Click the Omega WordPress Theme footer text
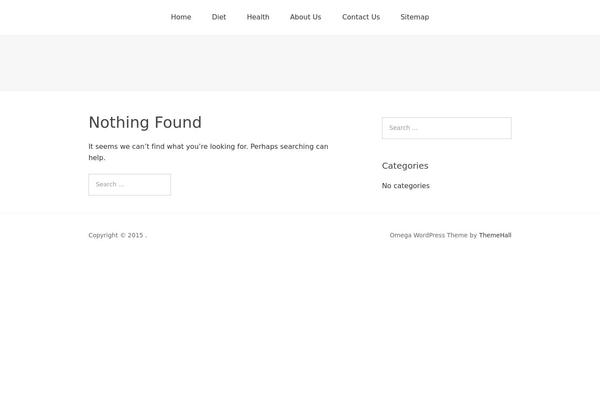The image size is (600, 400). coord(428,235)
